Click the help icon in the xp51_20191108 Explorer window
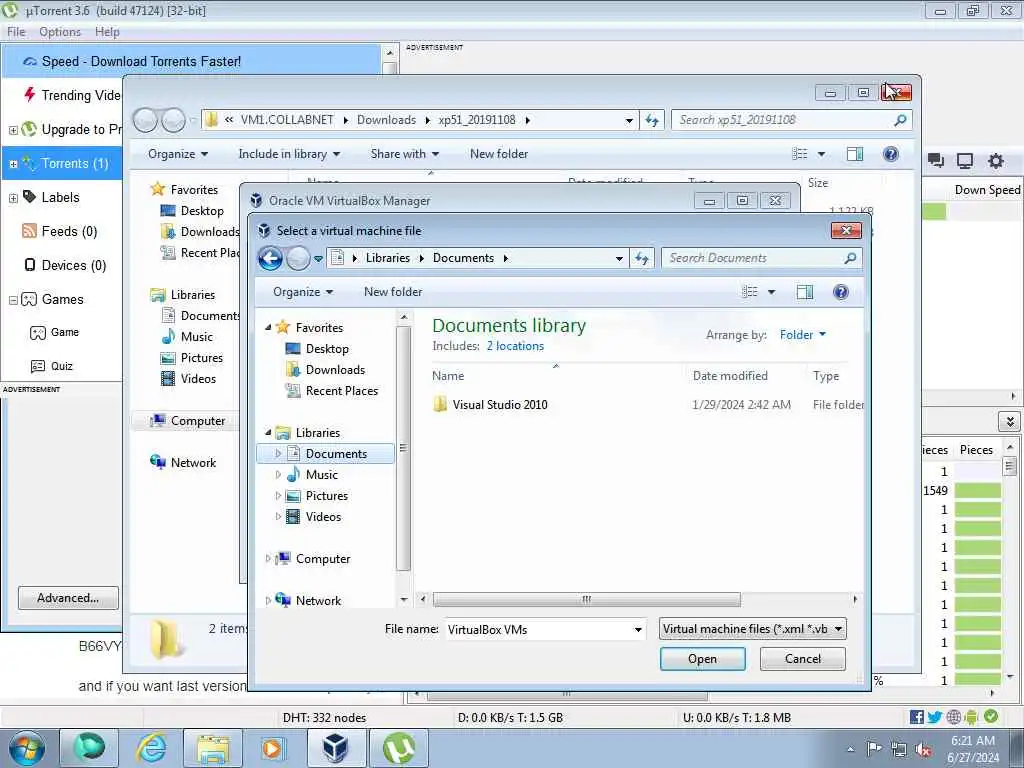The width and height of the screenshot is (1024, 768). tap(891, 154)
